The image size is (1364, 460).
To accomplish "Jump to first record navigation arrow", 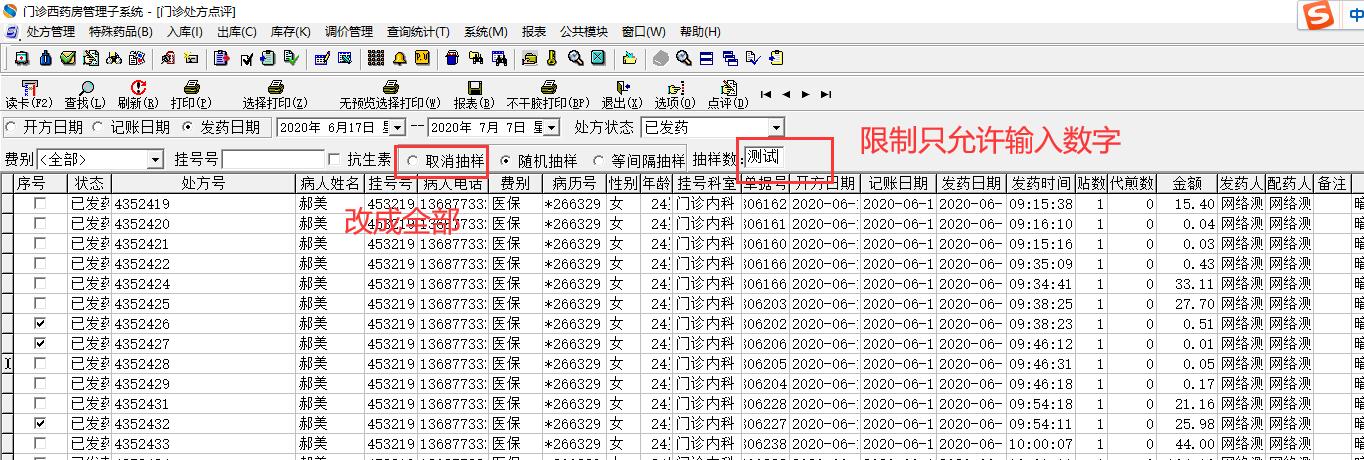I will 766,94.
